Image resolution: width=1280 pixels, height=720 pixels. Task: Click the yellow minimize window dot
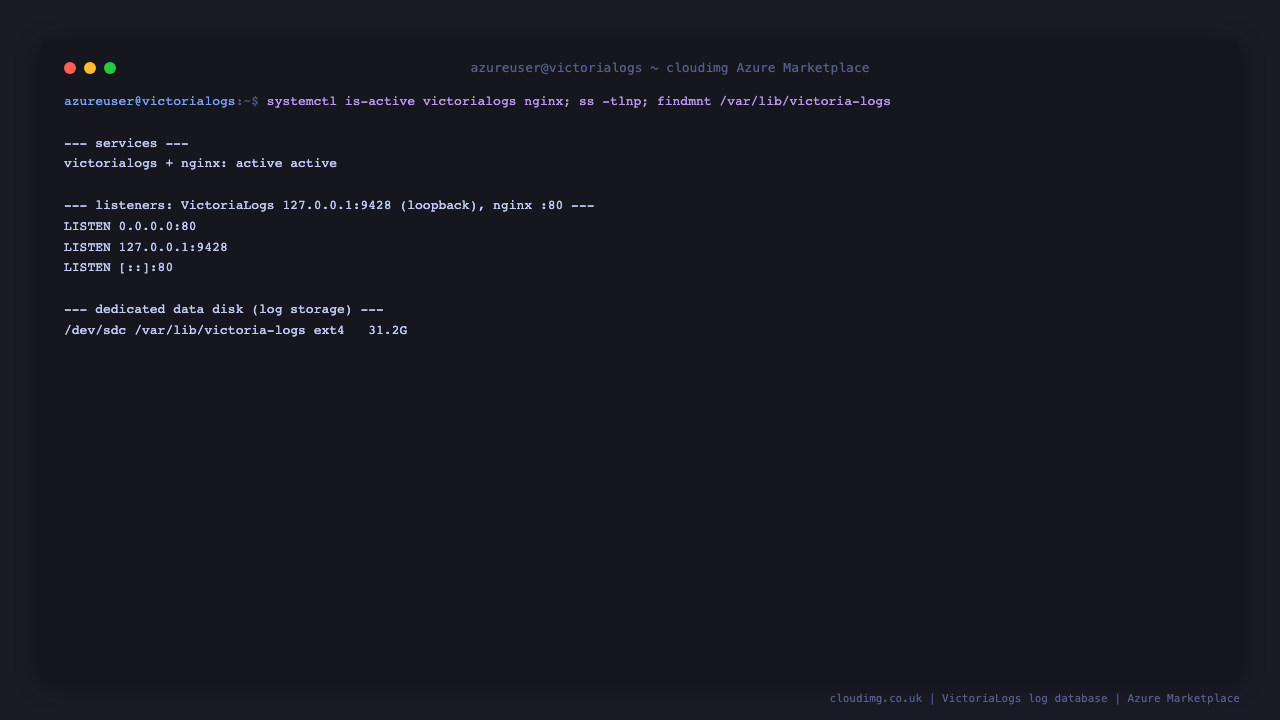click(90, 68)
